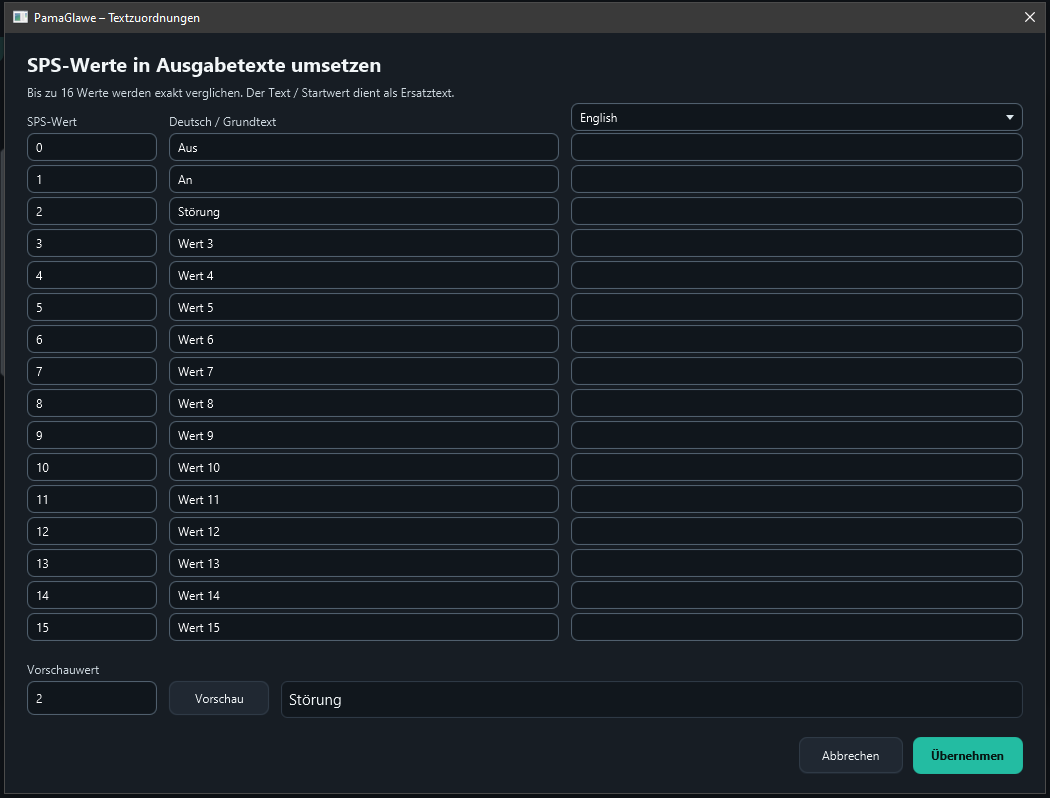Image resolution: width=1050 pixels, height=798 pixels.
Task: Select the Grundtext field 'Wert 8'
Action: pos(364,403)
